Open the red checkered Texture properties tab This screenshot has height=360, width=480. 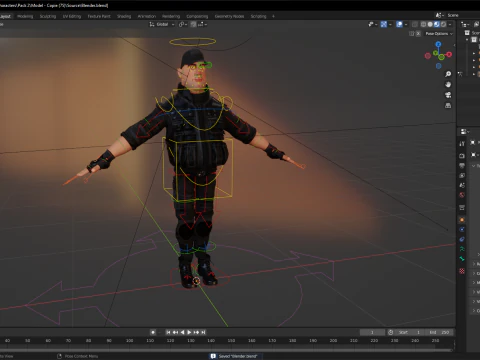point(462,271)
